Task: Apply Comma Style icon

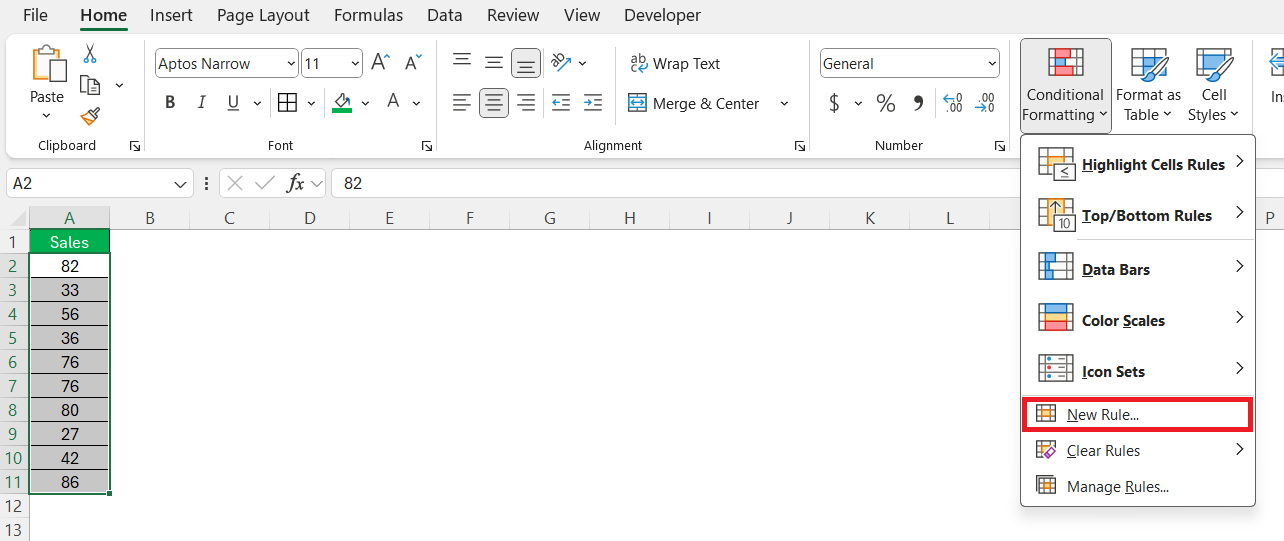Action: [x=918, y=102]
